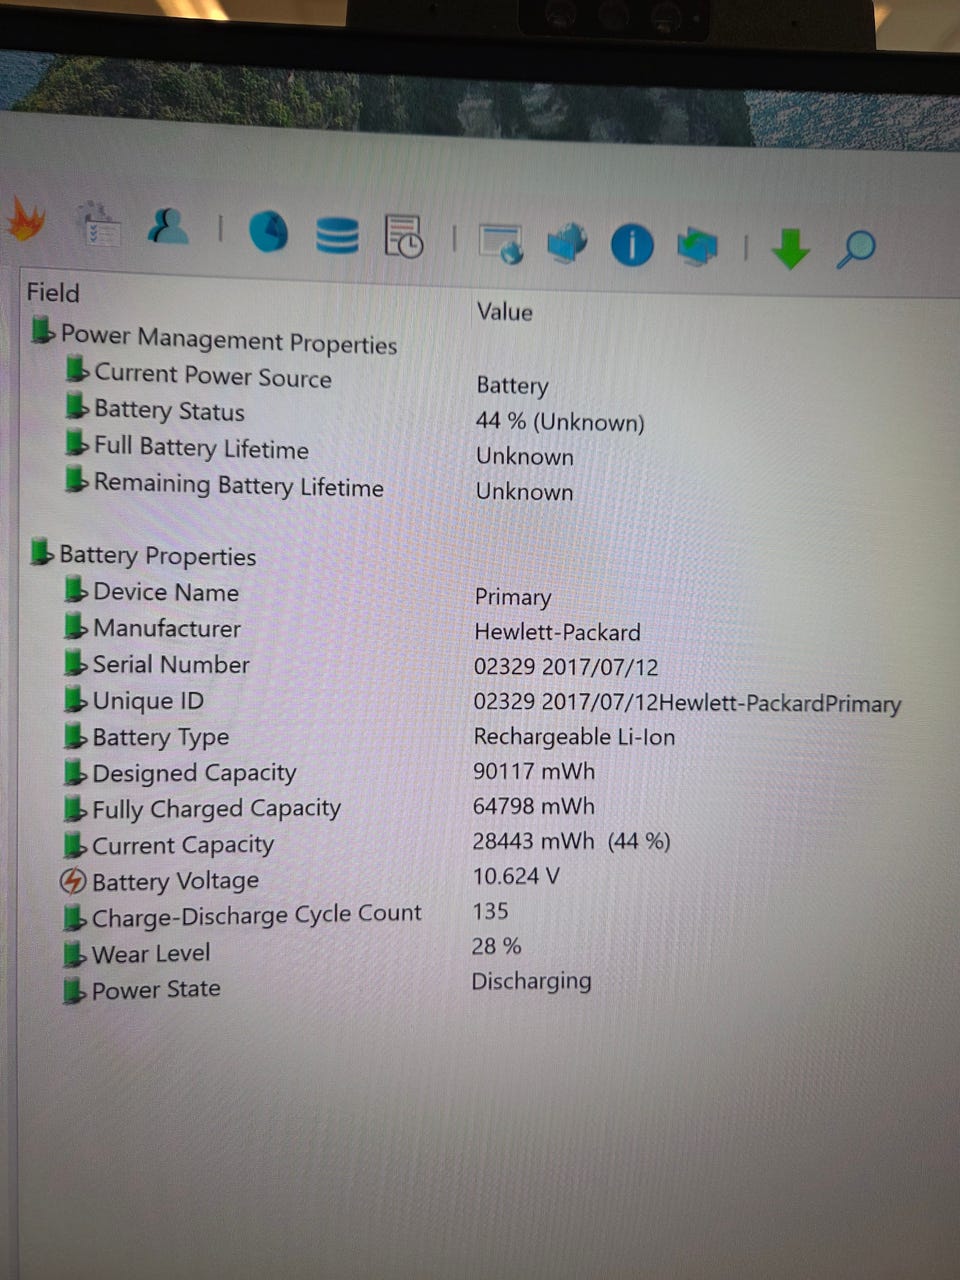Click the value "64798 mWh"
The width and height of the screenshot is (960, 1280).
pos(533,806)
